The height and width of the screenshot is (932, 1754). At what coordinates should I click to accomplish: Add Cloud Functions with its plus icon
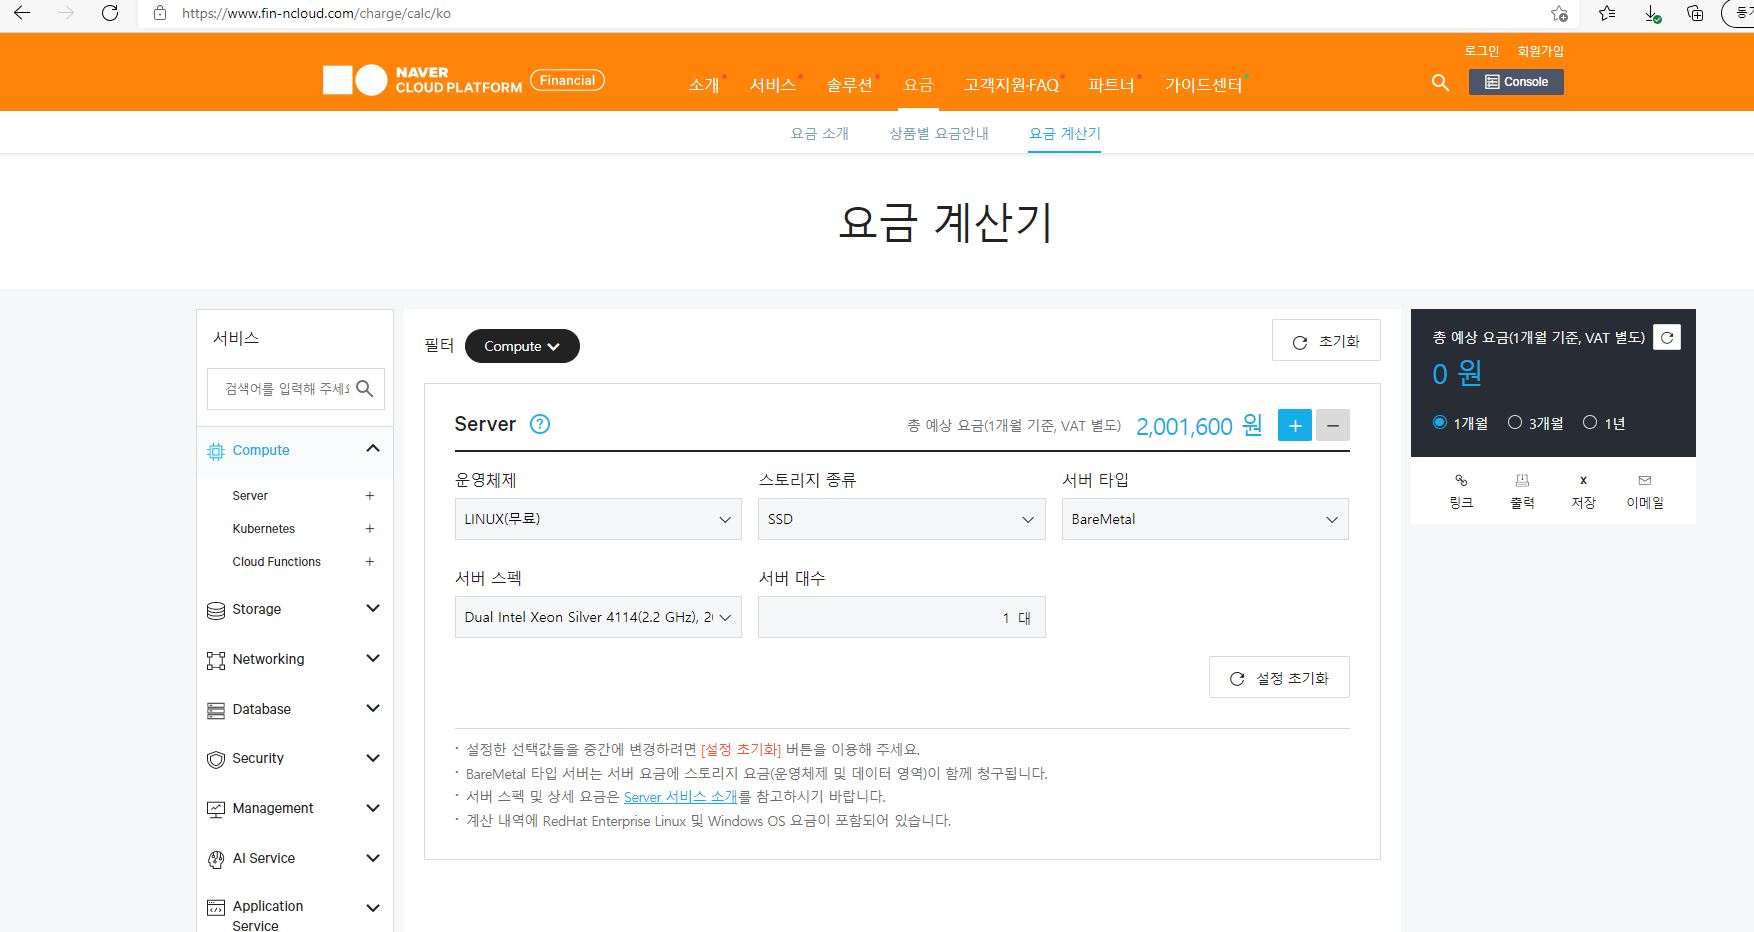(370, 562)
